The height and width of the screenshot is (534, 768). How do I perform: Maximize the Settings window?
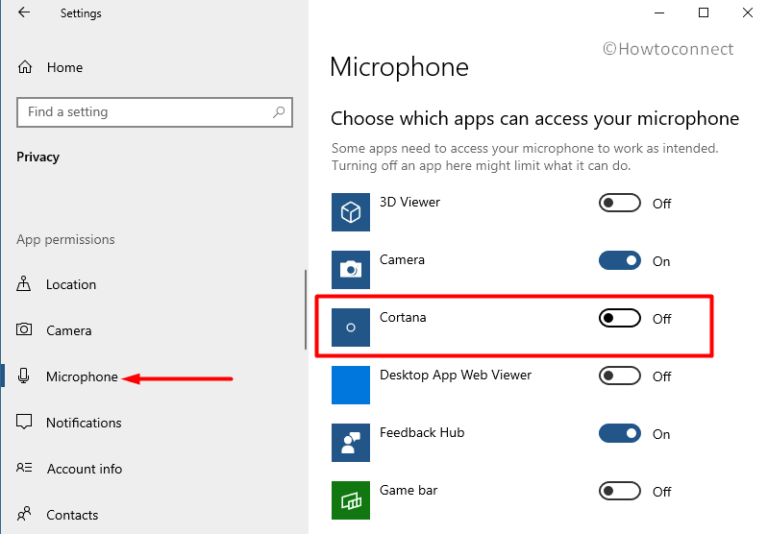click(x=703, y=13)
